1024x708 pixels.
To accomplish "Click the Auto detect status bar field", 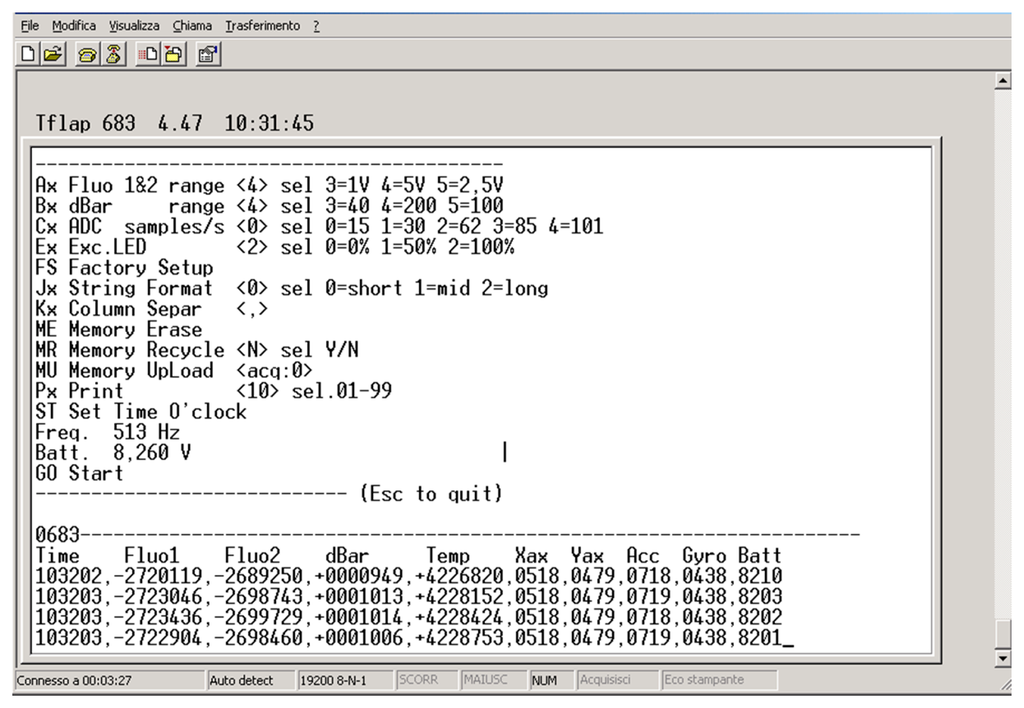I will point(242,681).
